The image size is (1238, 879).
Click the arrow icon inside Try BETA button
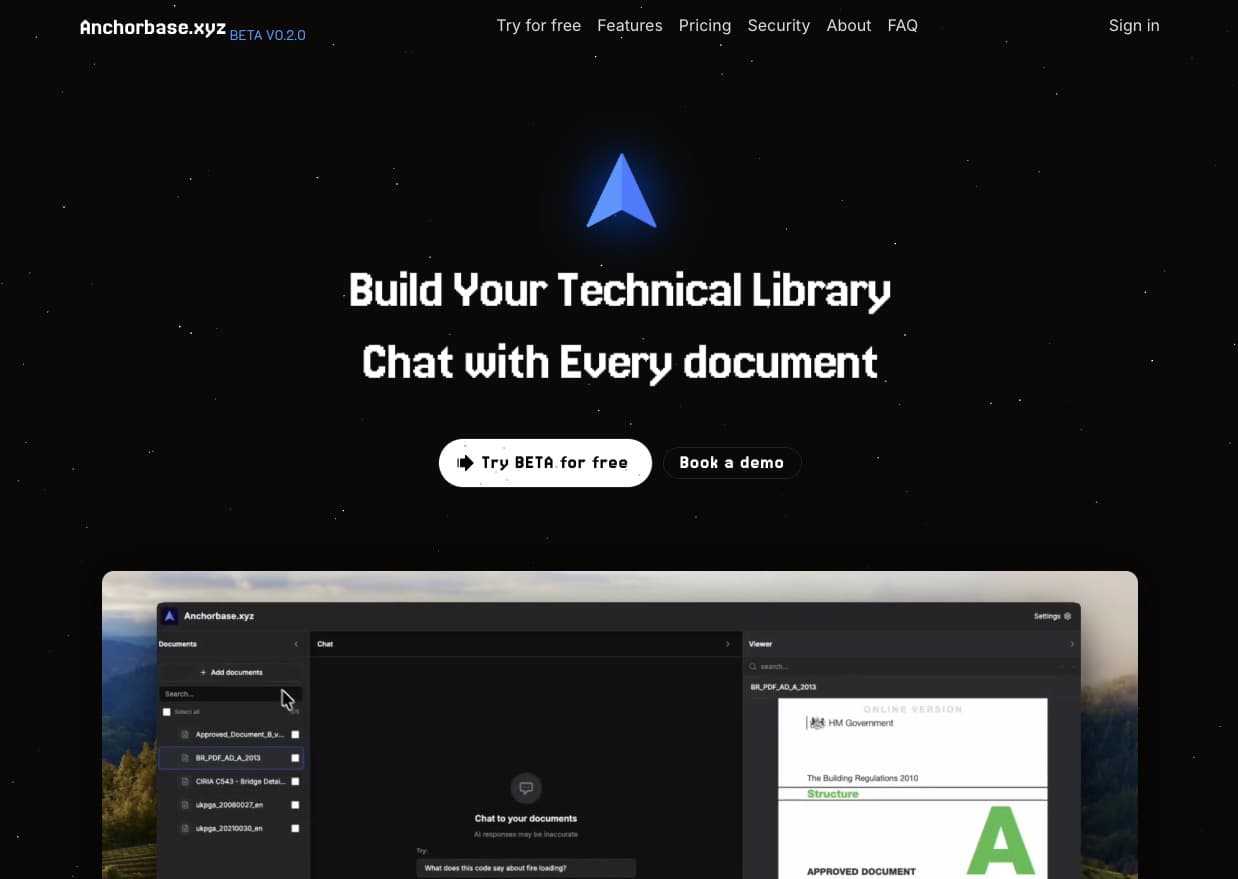point(465,463)
